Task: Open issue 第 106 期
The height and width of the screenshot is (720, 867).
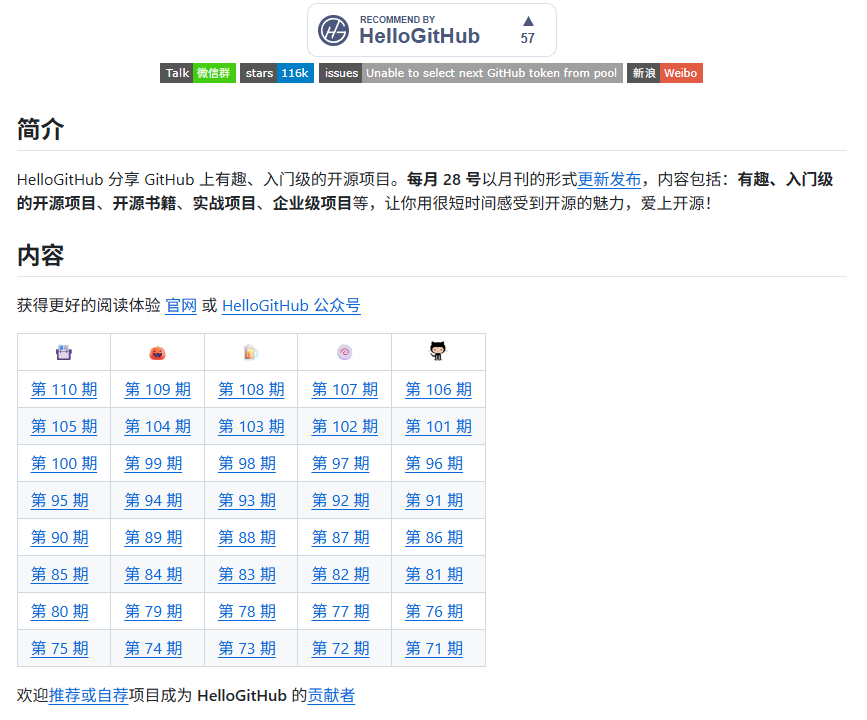Action: point(438,389)
